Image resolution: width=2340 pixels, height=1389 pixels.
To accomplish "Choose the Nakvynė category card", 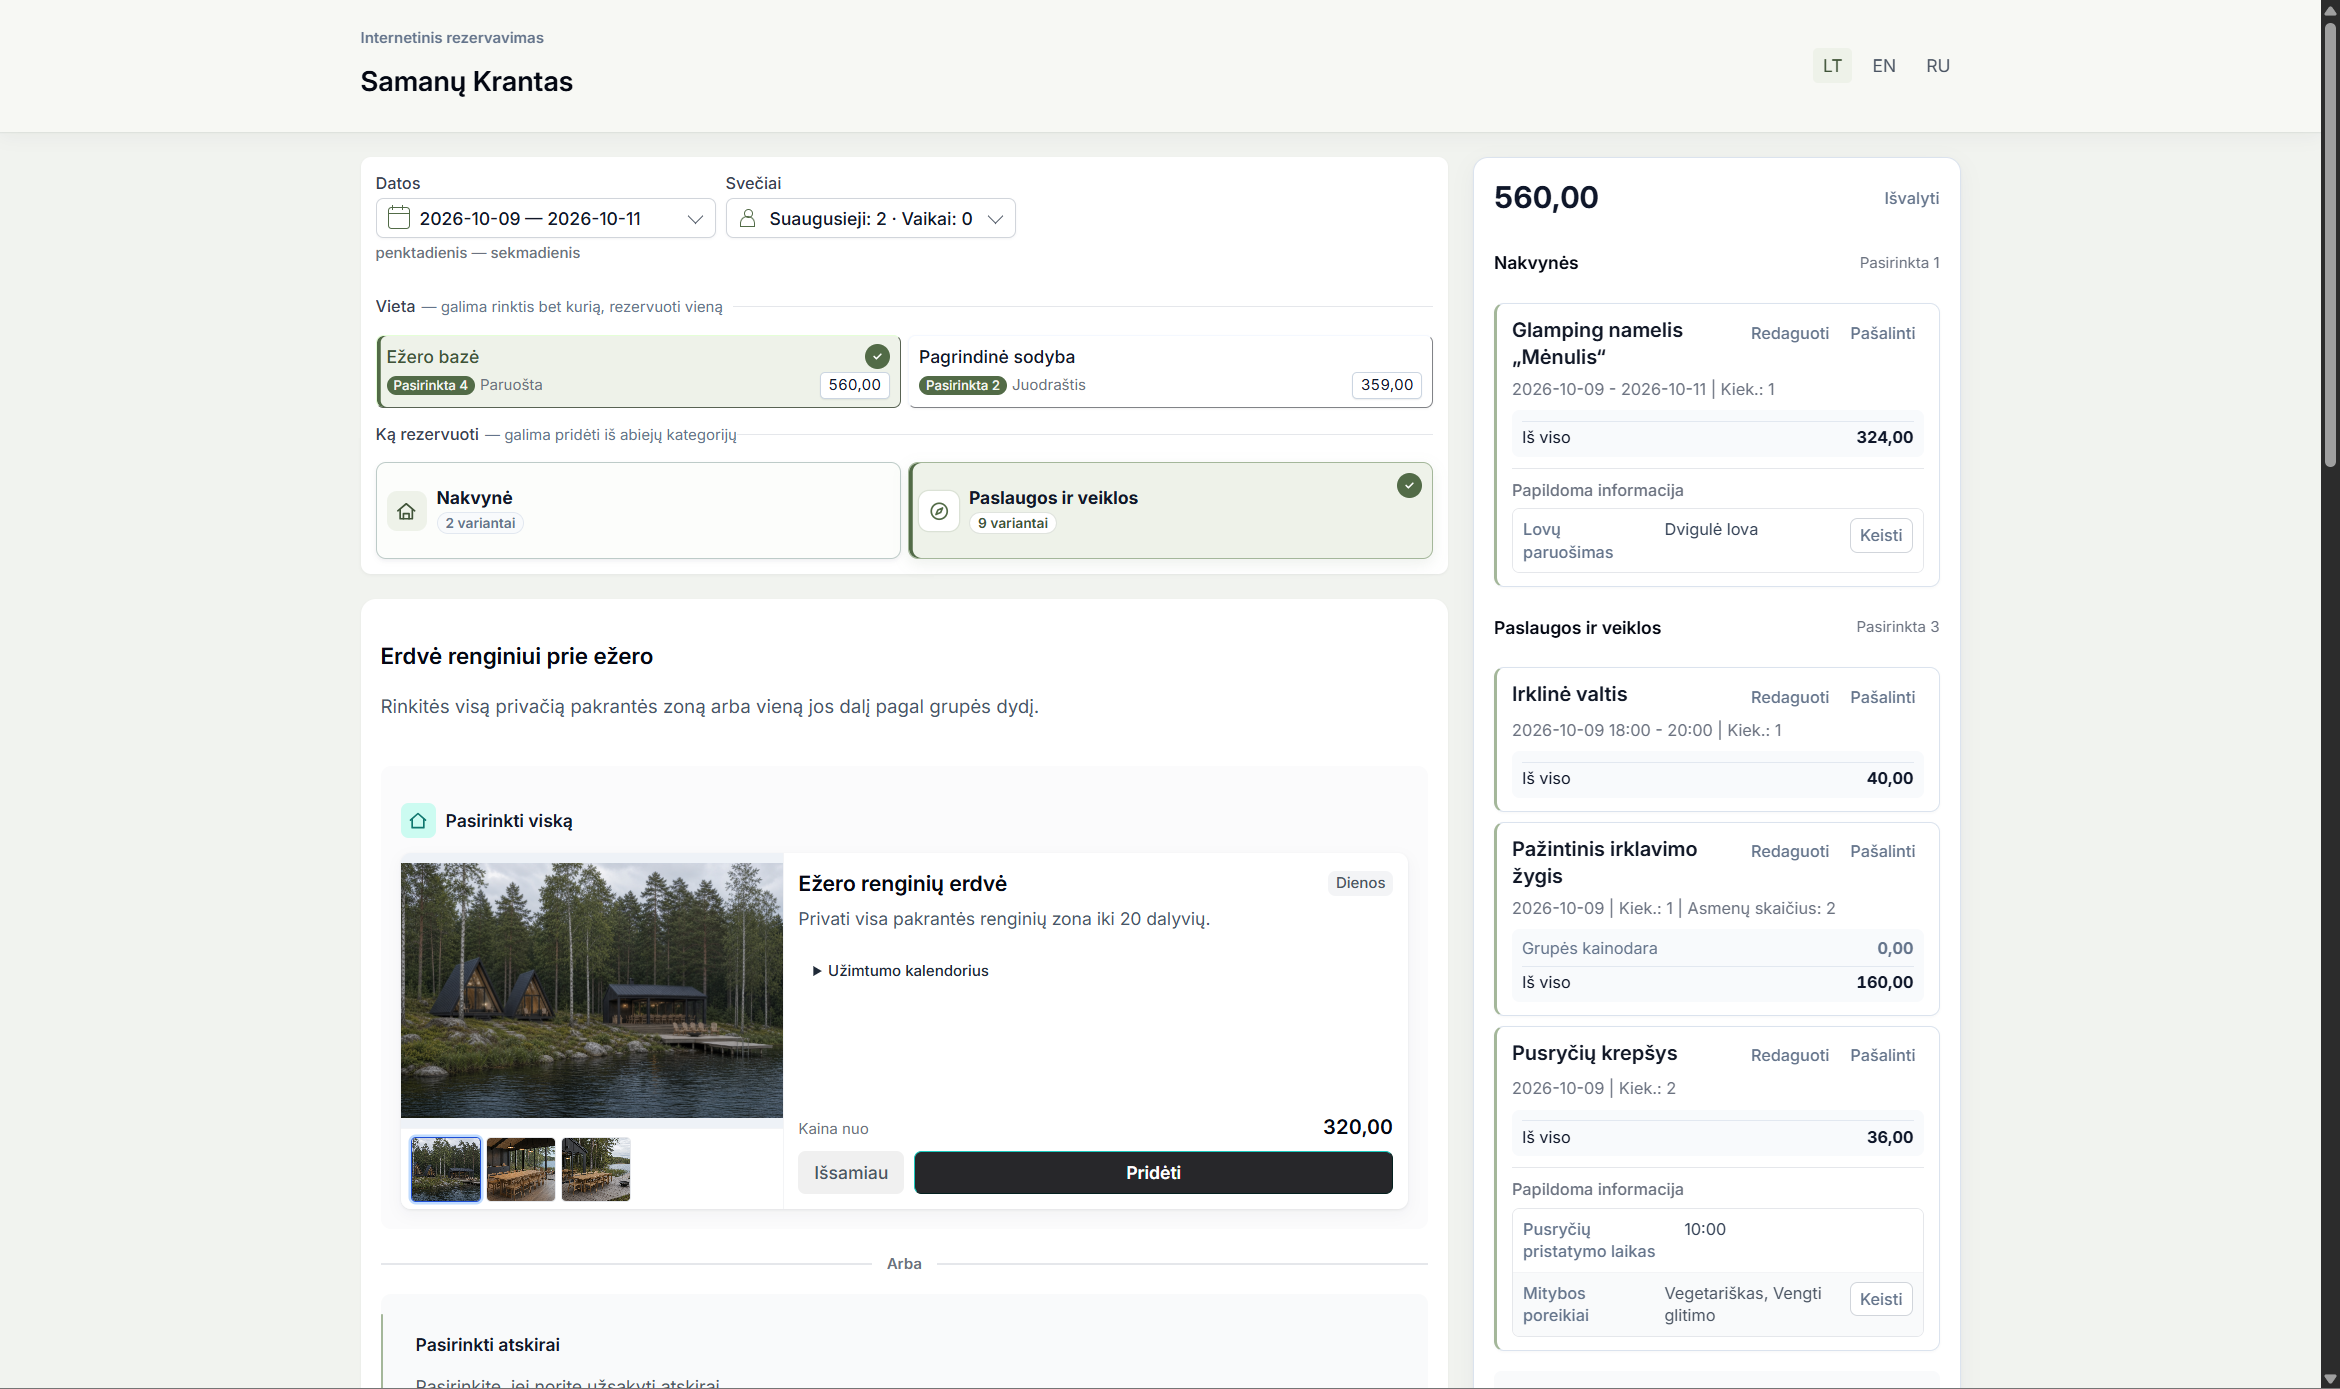I will [x=638, y=510].
